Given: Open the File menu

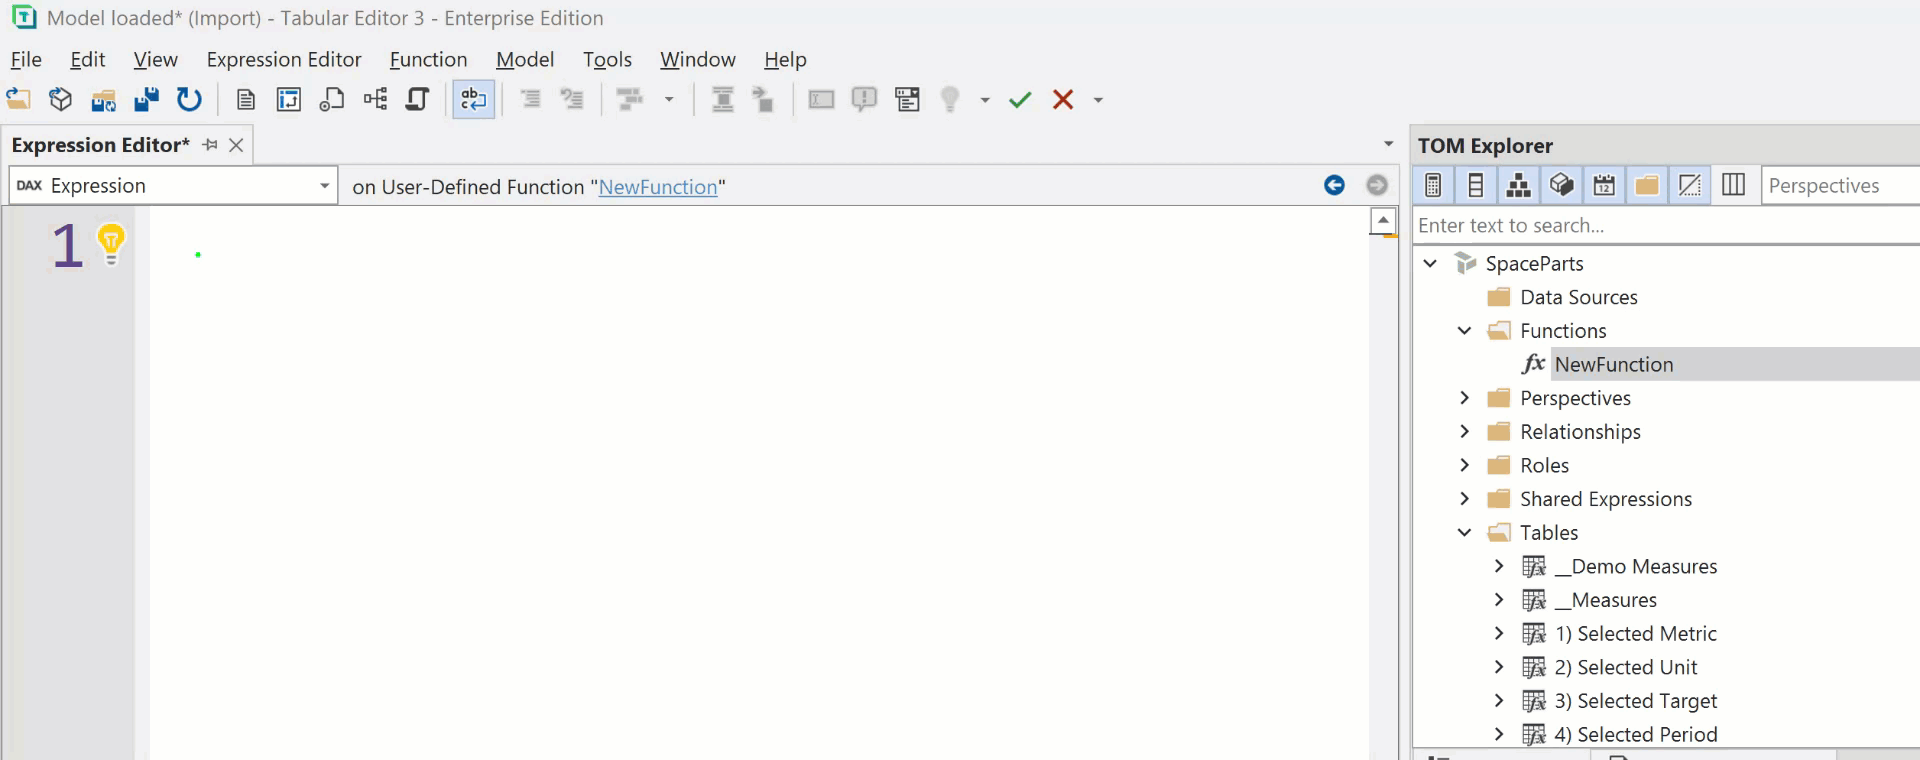Looking at the screenshot, I should coord(26,59).
